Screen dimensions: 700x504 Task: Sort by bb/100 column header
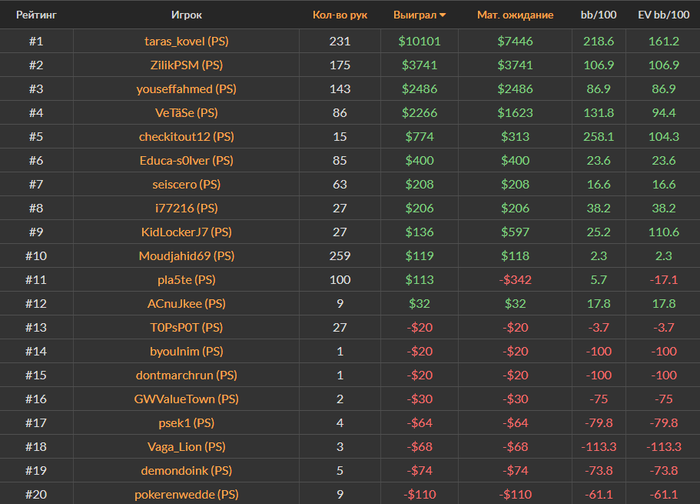tap(598, 16)
